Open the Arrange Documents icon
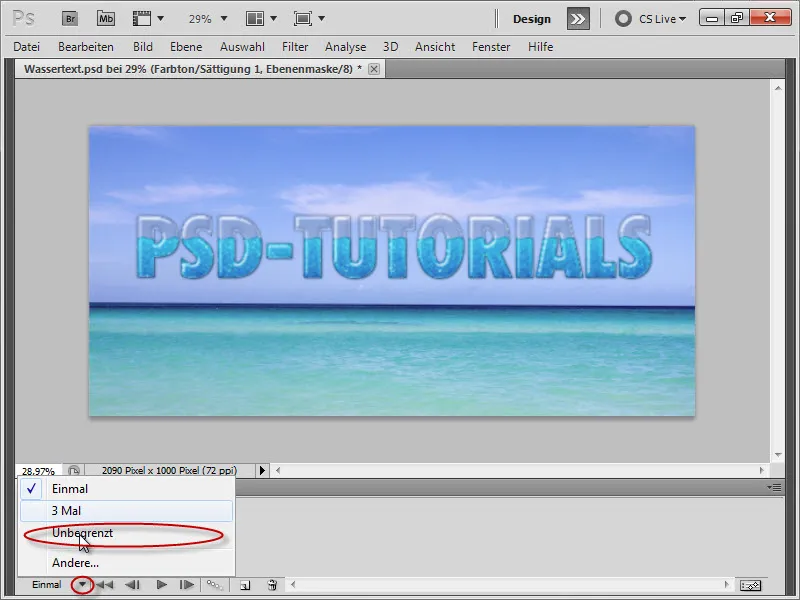 [255, 19]
